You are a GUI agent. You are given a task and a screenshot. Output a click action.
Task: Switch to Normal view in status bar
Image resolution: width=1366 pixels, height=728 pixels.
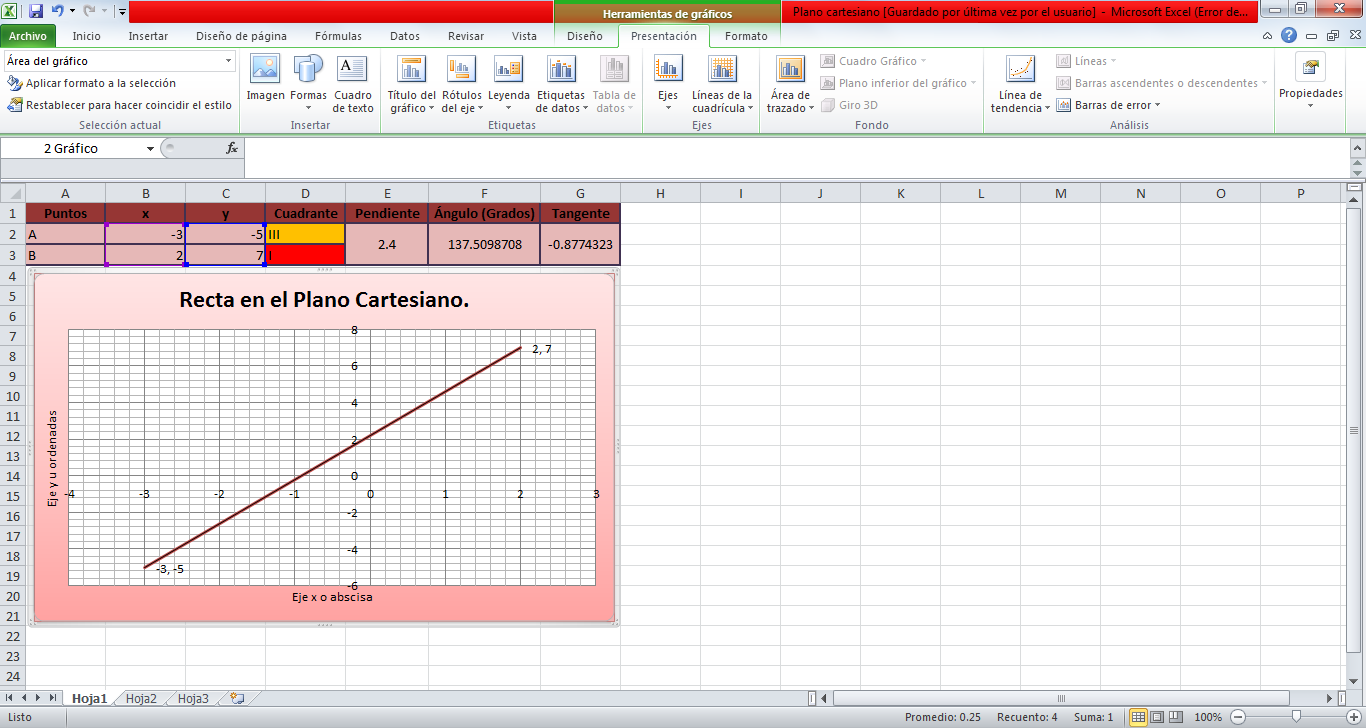(x=1138, y=716)
